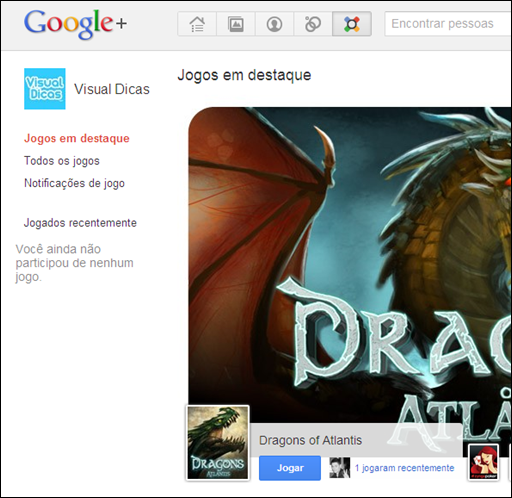This screenshot has width=512, height=498.
Task: Click the recent player's avatar photo
Action: [340, 468]
